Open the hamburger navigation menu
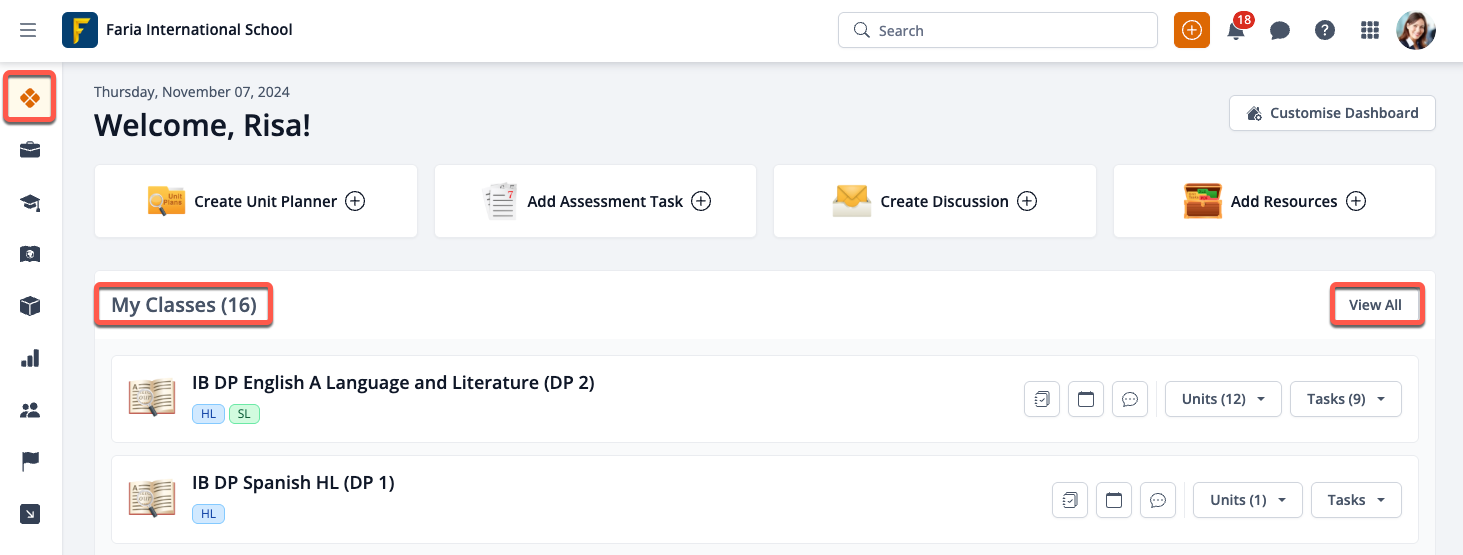Screen dimensions: 1463x555 tap(28, 30)
